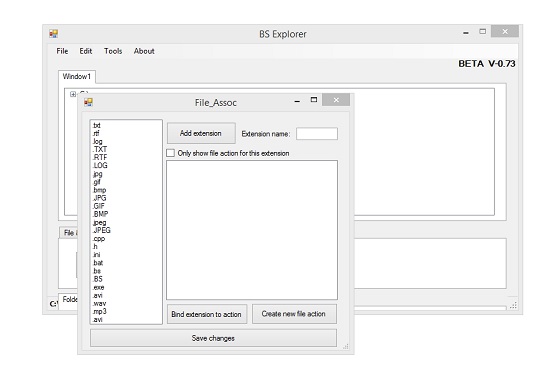Click Create new file action button

(294, 314)
